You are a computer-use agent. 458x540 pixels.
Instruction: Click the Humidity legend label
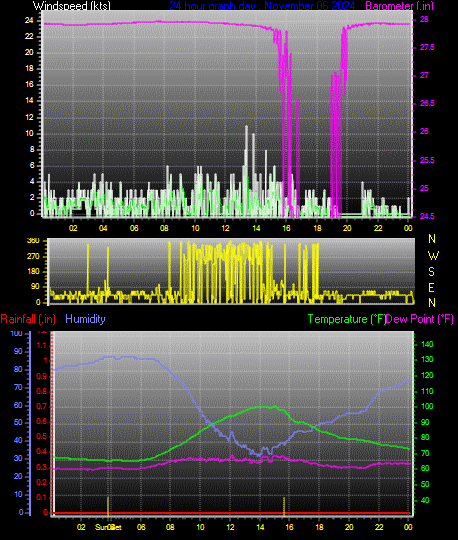point(85,319)
